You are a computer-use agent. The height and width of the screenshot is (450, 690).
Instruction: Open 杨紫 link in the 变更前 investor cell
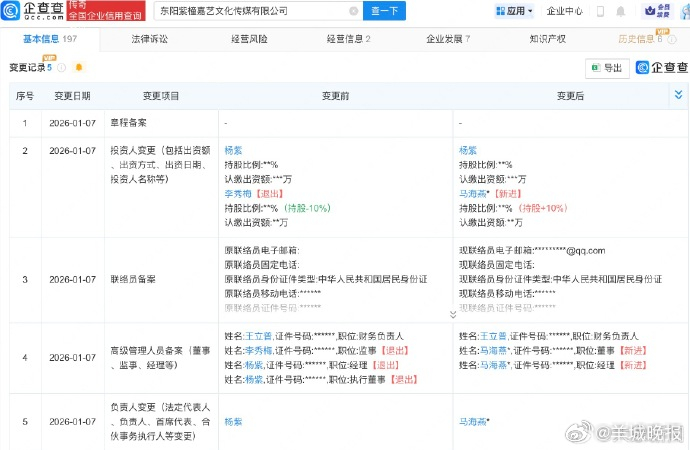(x=233, y=150)
